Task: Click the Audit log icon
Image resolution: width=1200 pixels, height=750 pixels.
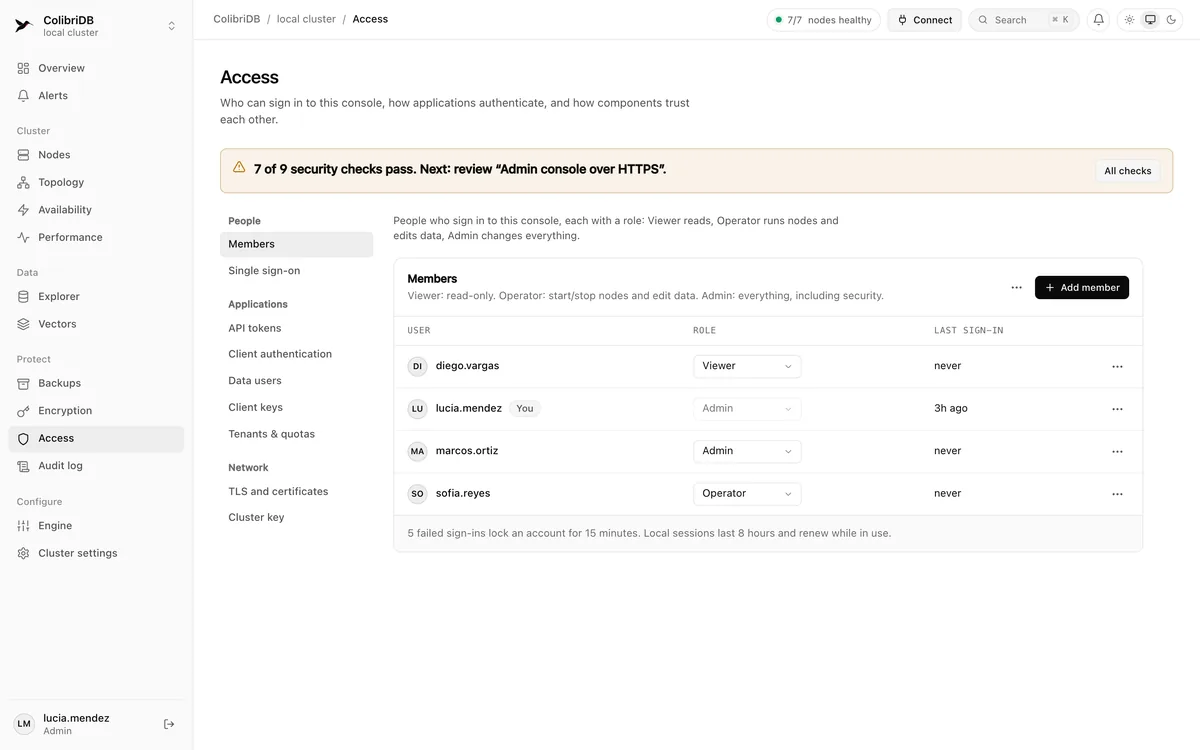Action: (x=24, y=466)
